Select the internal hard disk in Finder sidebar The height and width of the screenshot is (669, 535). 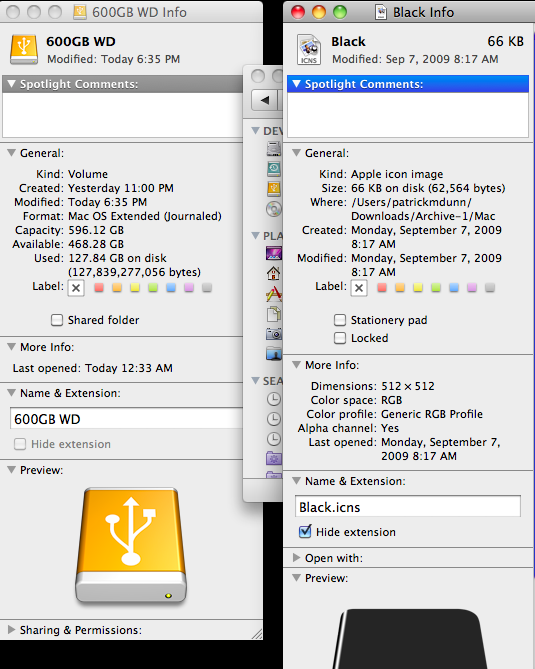273,148
